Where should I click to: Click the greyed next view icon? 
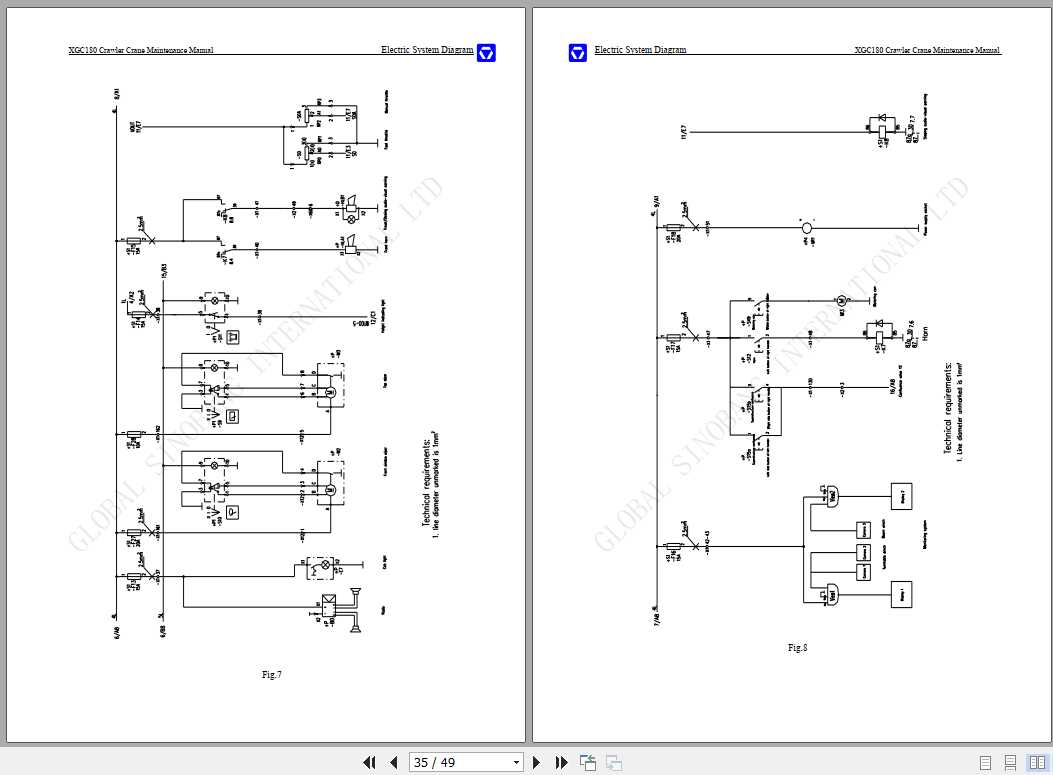tap(614, 762)
